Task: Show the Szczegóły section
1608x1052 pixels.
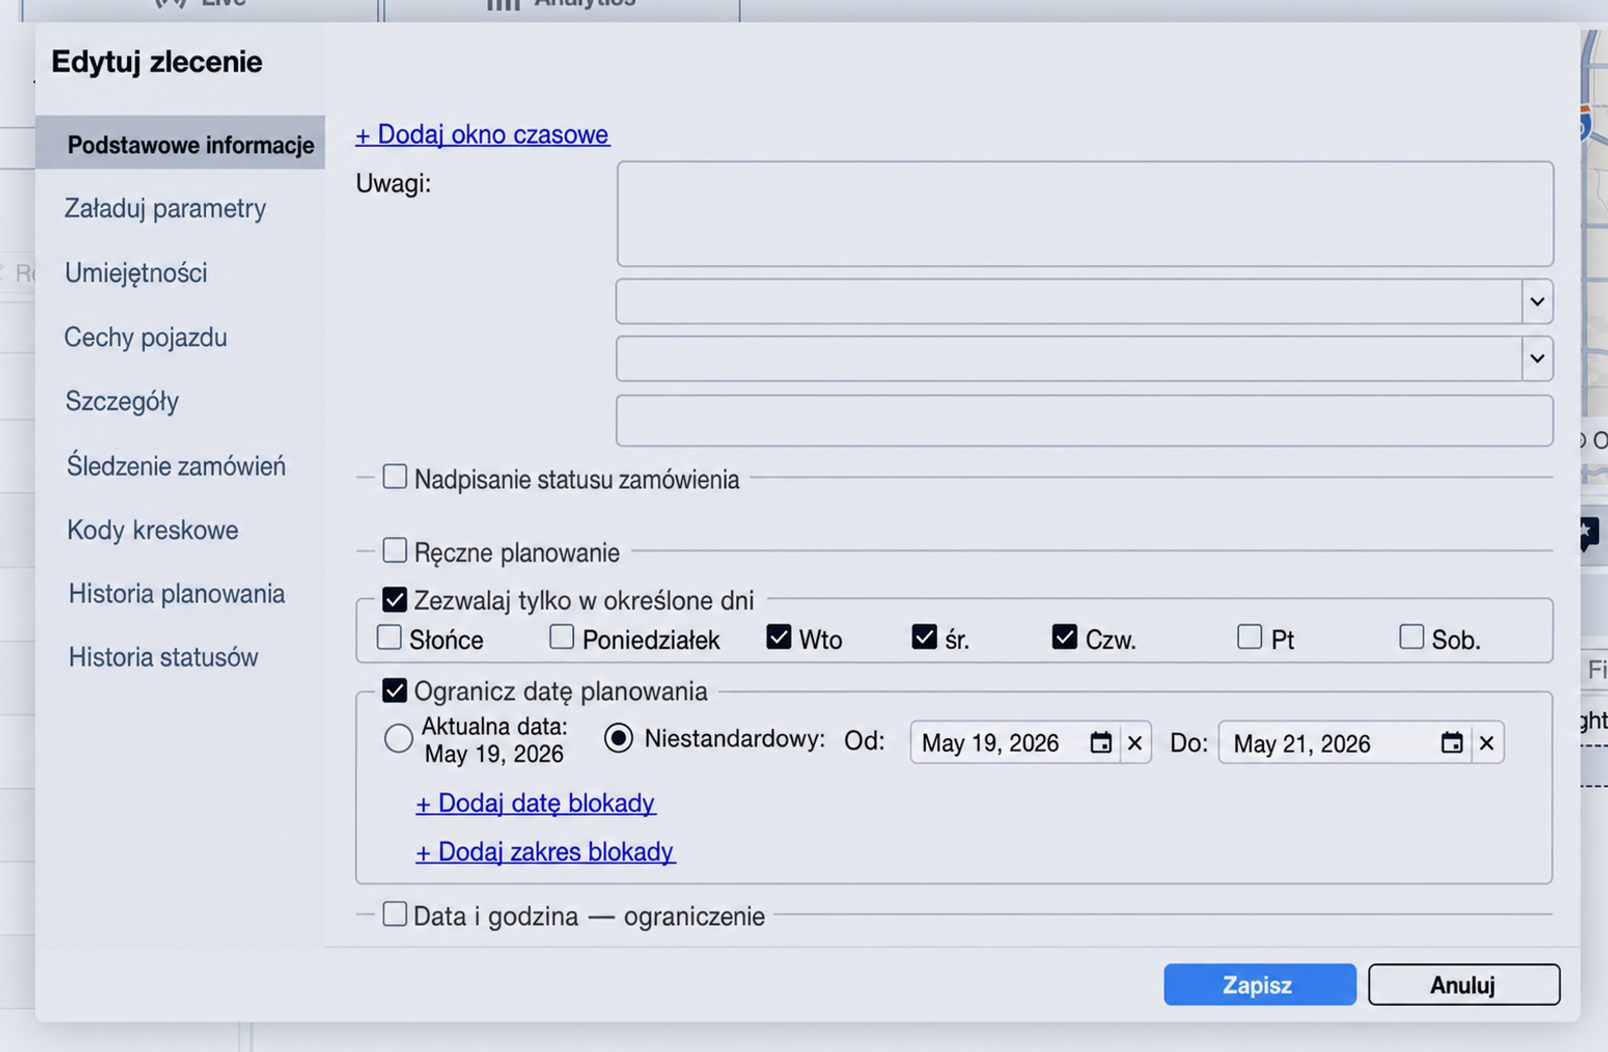Action: coord(122,401)
